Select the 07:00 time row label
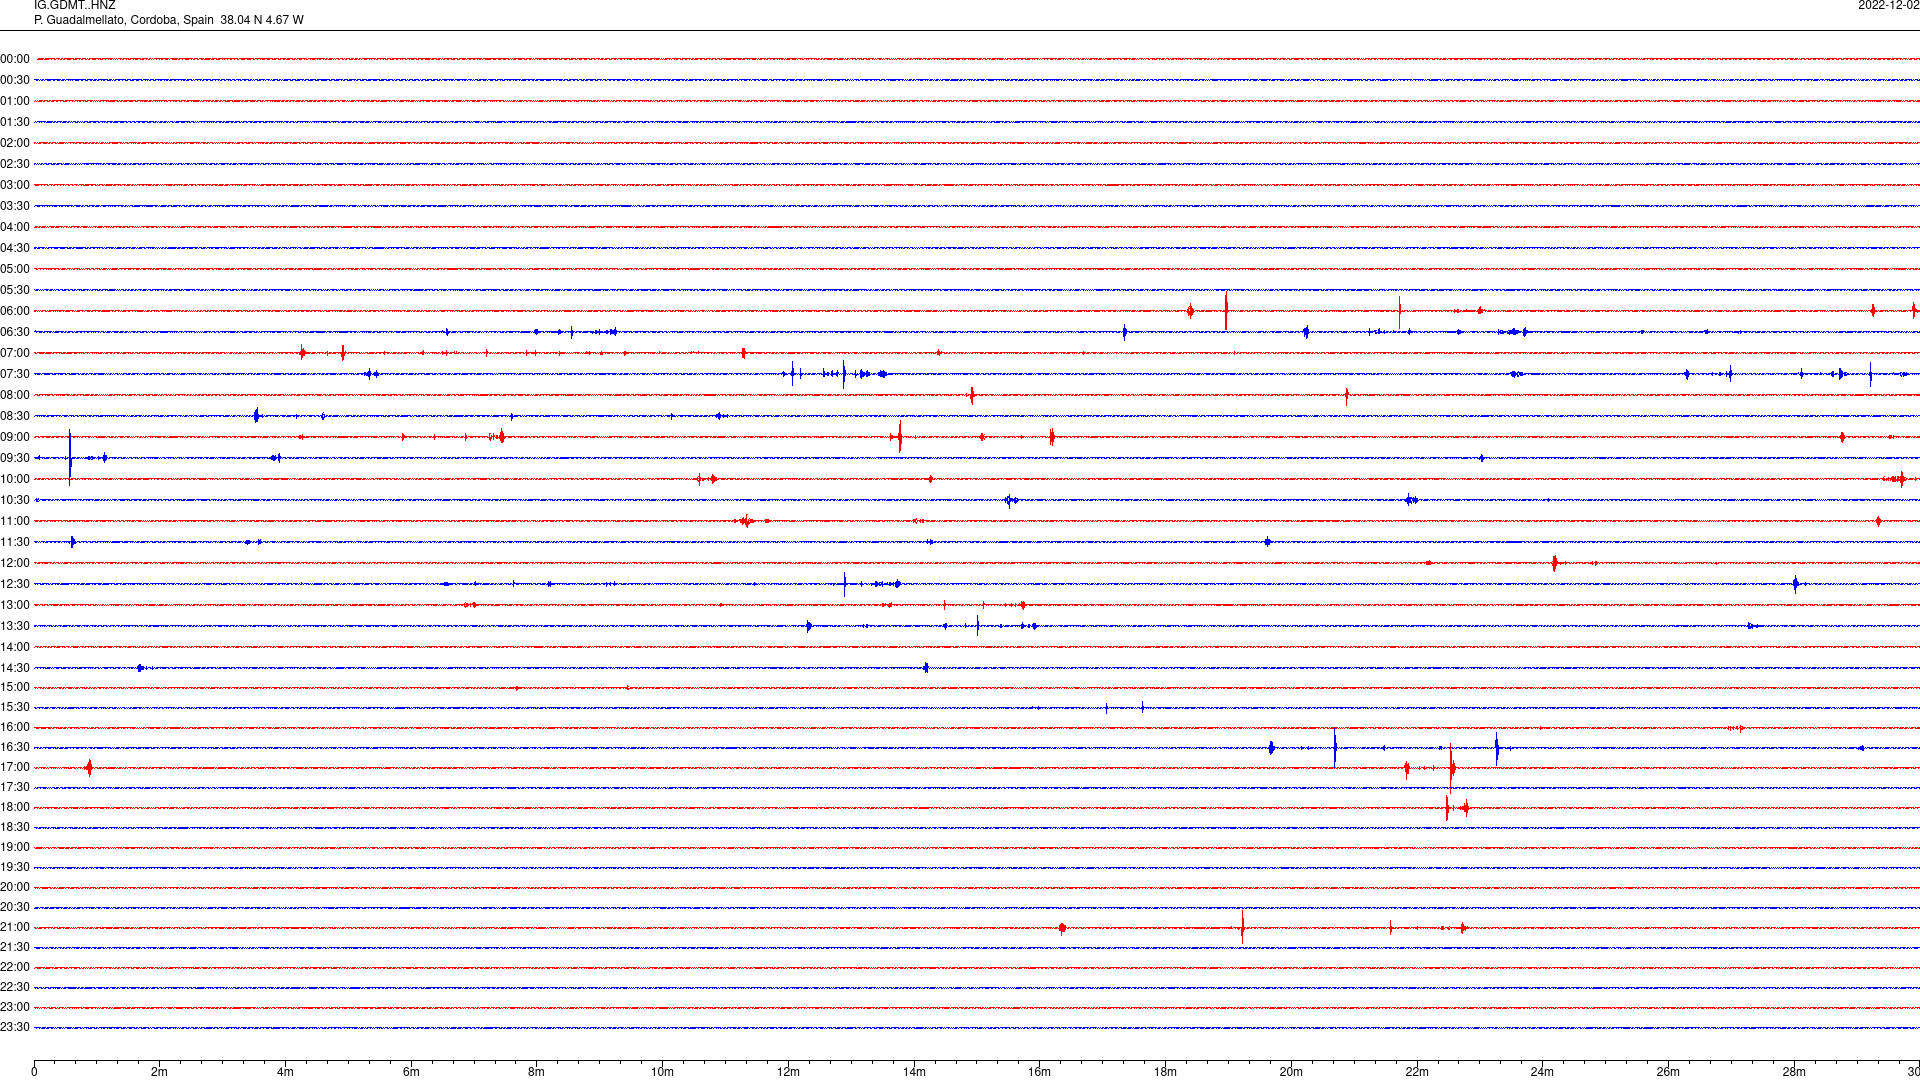1920x1080 pixels. coord(15,353)
